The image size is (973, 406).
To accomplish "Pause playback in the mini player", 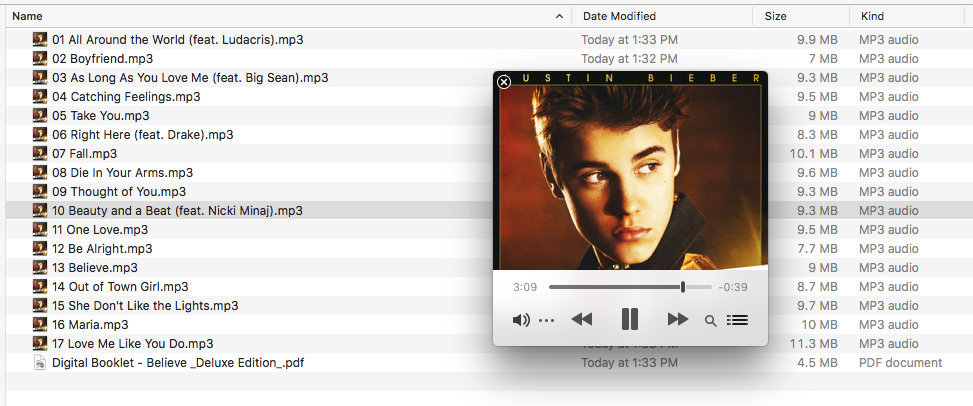I will click(x=629, y=319).
